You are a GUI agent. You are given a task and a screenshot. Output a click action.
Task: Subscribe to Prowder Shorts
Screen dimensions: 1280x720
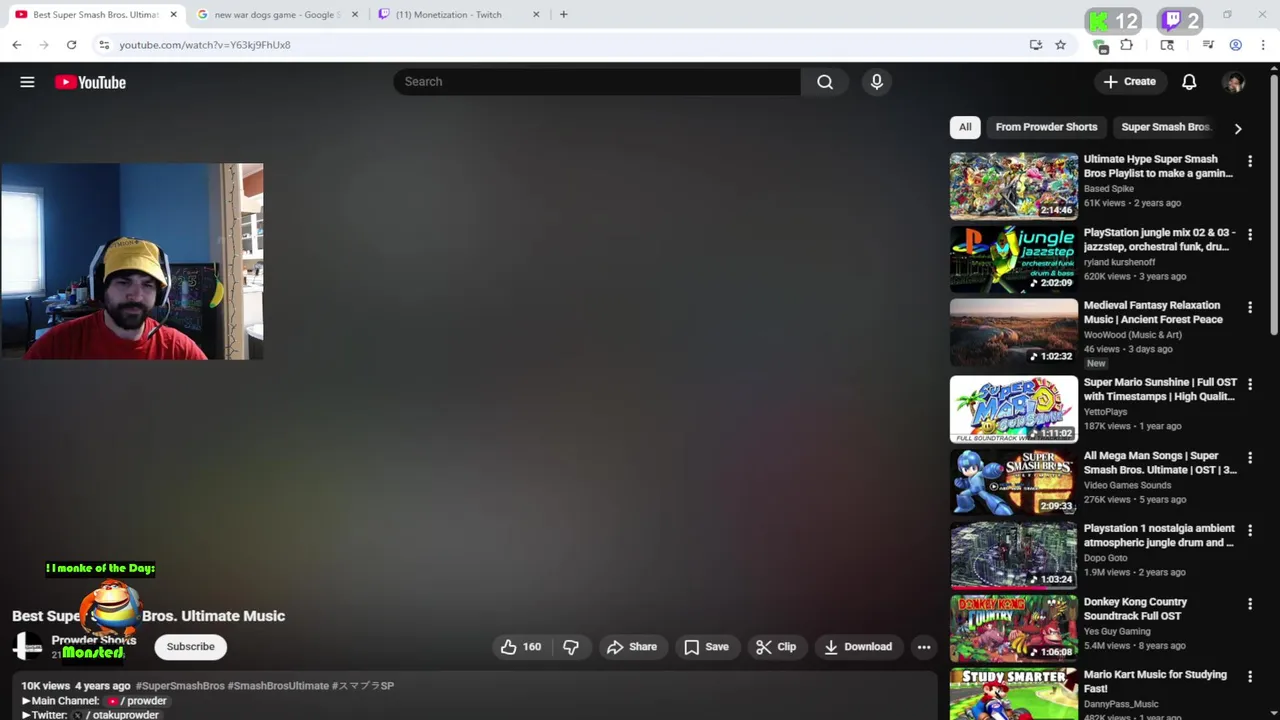[x=190, y=647]
